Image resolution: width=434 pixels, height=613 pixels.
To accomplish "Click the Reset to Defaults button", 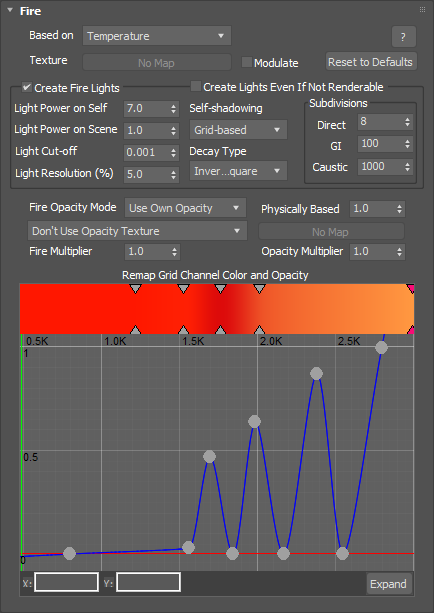I will [371, 62].
